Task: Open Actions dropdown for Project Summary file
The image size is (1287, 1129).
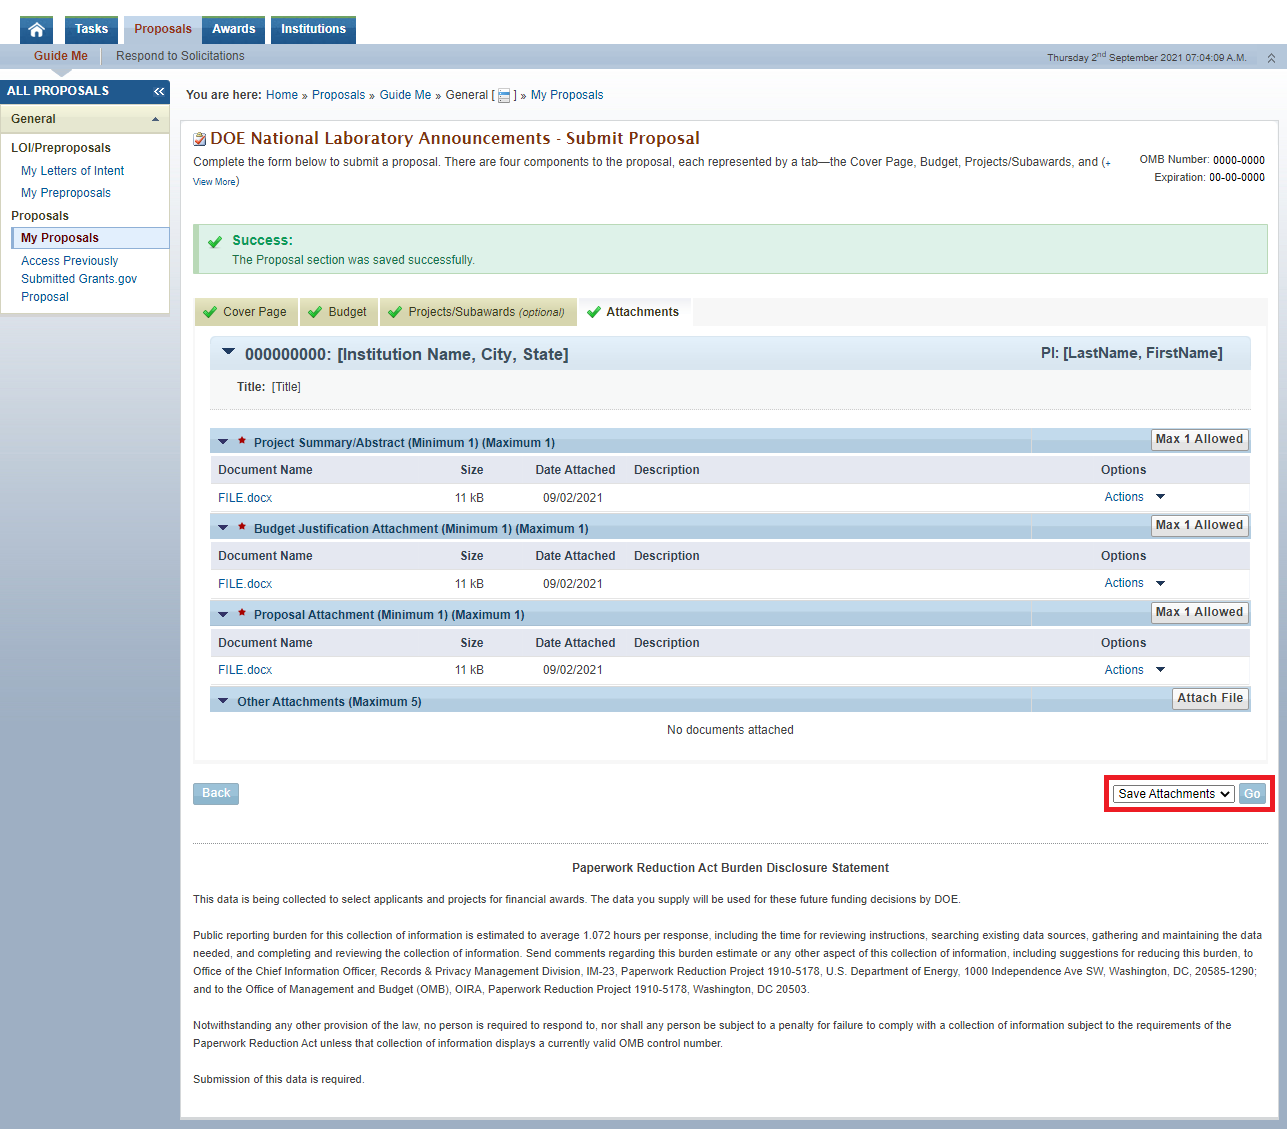Action: (1134, 497)
